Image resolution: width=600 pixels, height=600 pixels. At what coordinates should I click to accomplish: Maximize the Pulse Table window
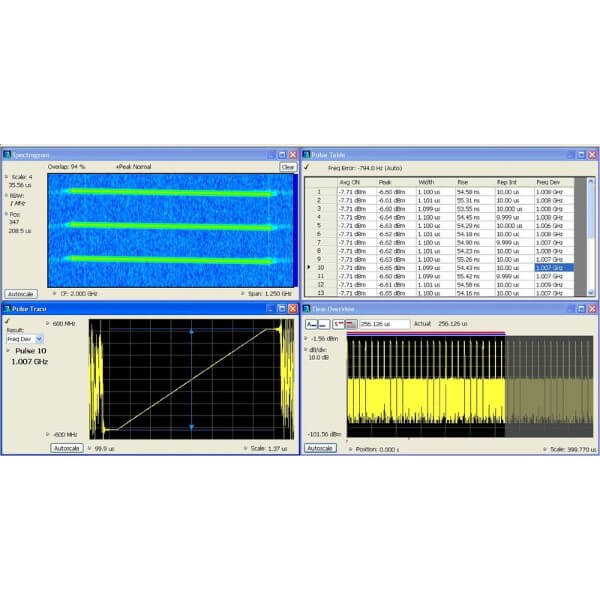click(x=581, y=155)
